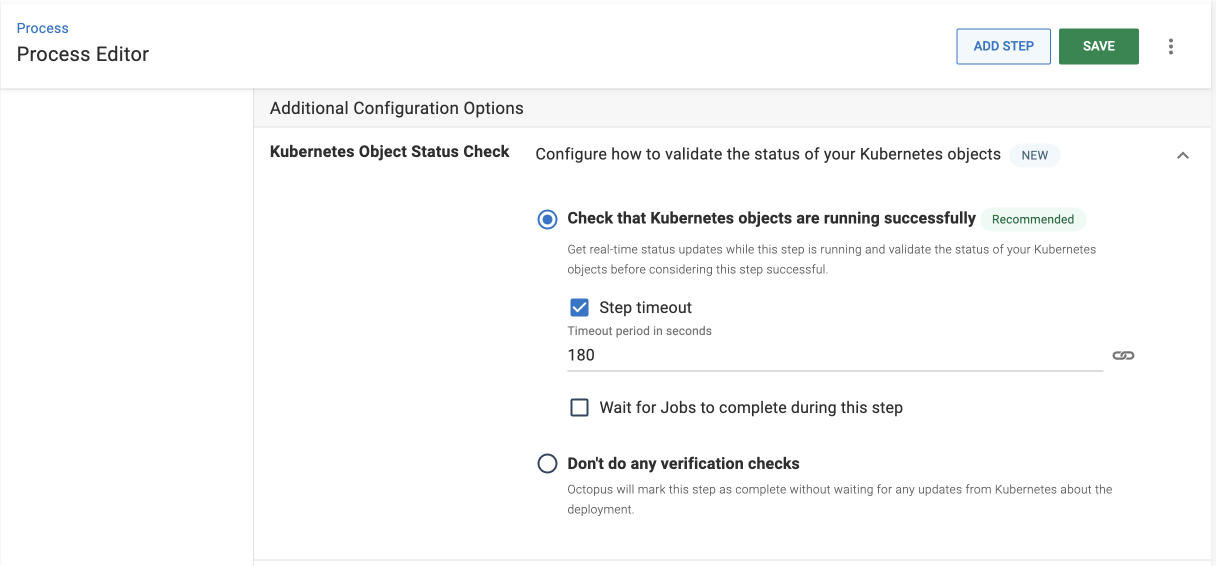Image resolution: width=1216 pixels, height=566 pixels.
Task: Click the chain-link bind variable icon
Action: [x=1123, y=356]
